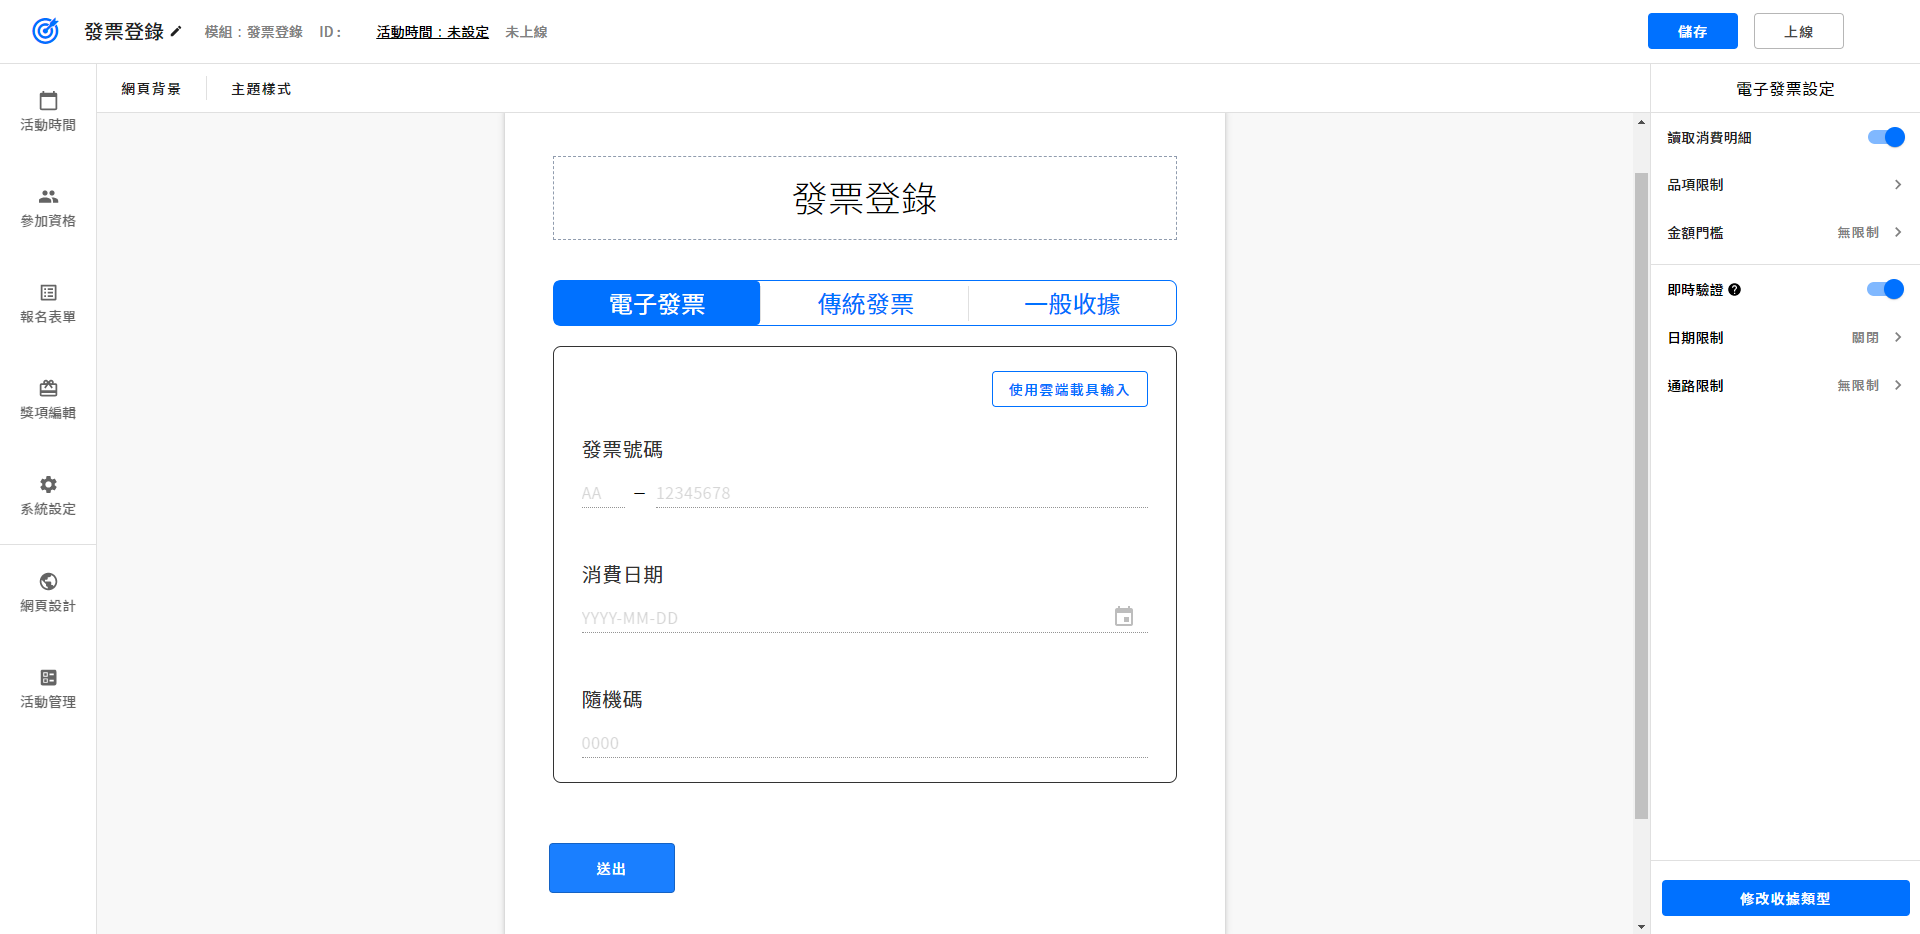1920x934 pixels.
Task: Click pencil icon to rename 發票登錄
Action: [176, 31]
